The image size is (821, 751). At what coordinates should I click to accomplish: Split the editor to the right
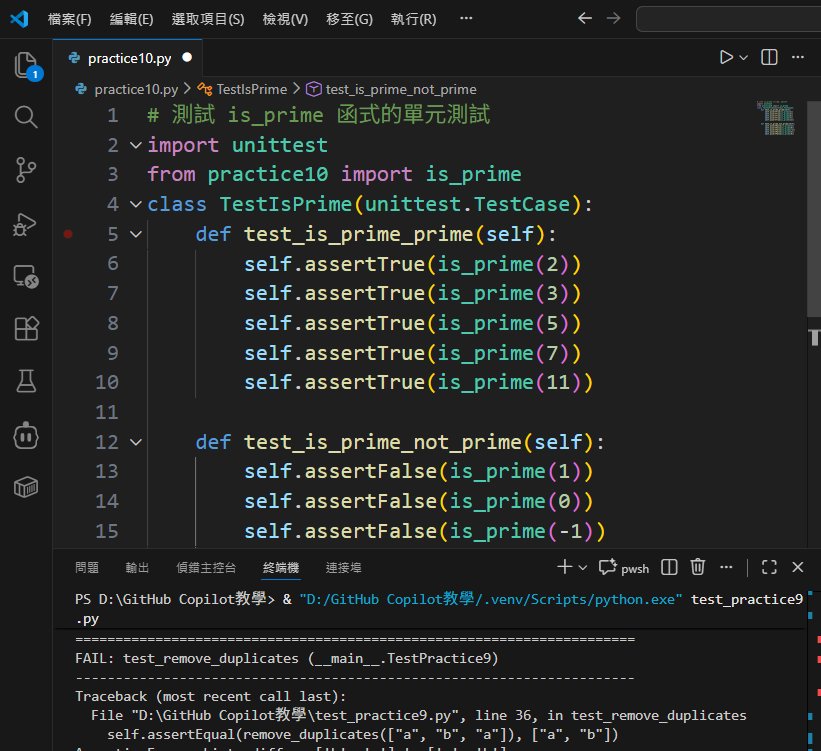coord(769,58)
